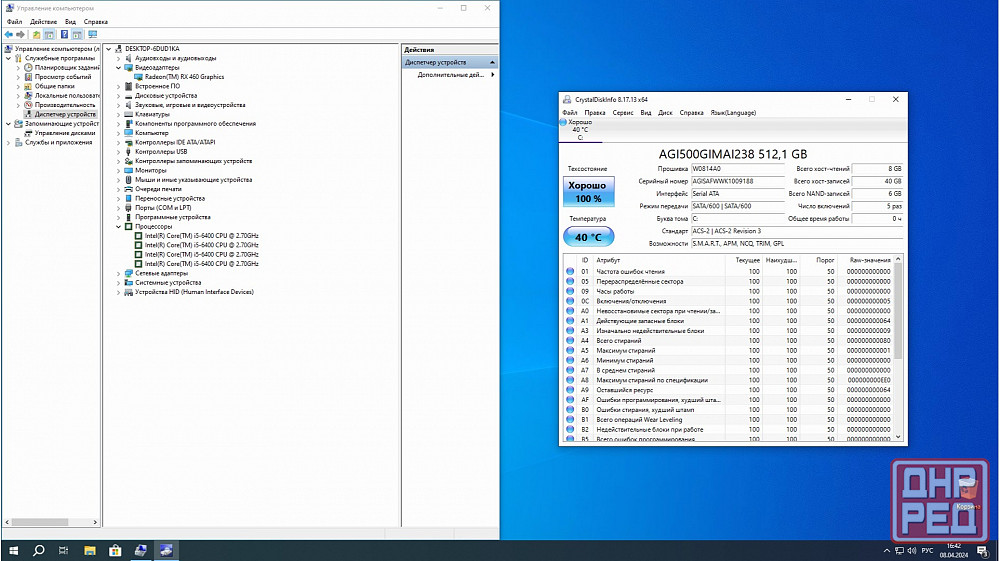This screenshot has width=1000, height=561.
Task: Click the blue Help icon in the toolbar
Action: pos(64,34)
